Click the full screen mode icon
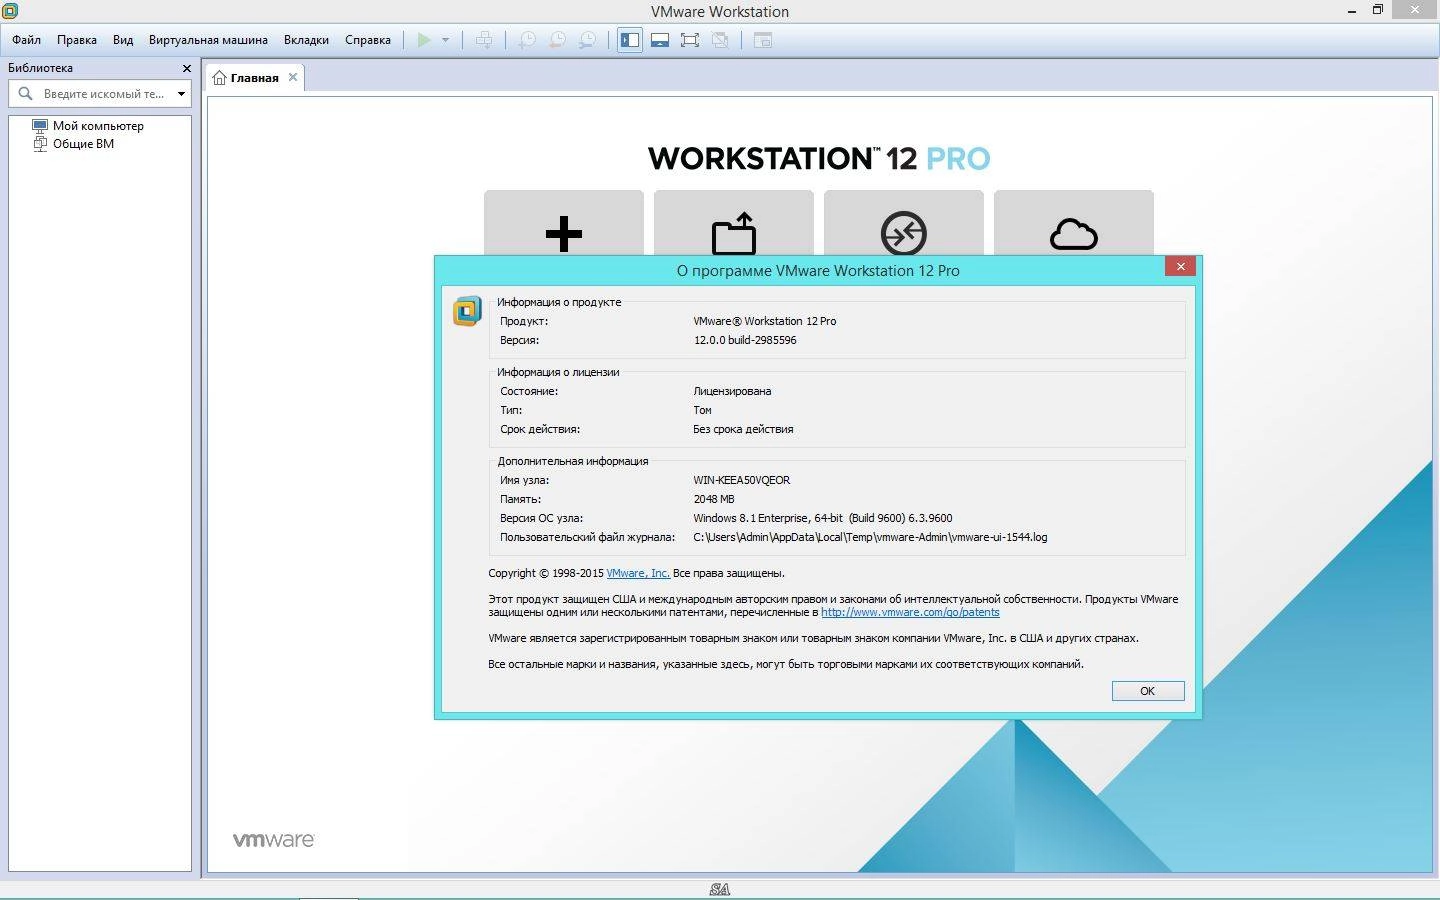Image resolution: width=1440 pixels, height=900 pixels. pos(690,40)
